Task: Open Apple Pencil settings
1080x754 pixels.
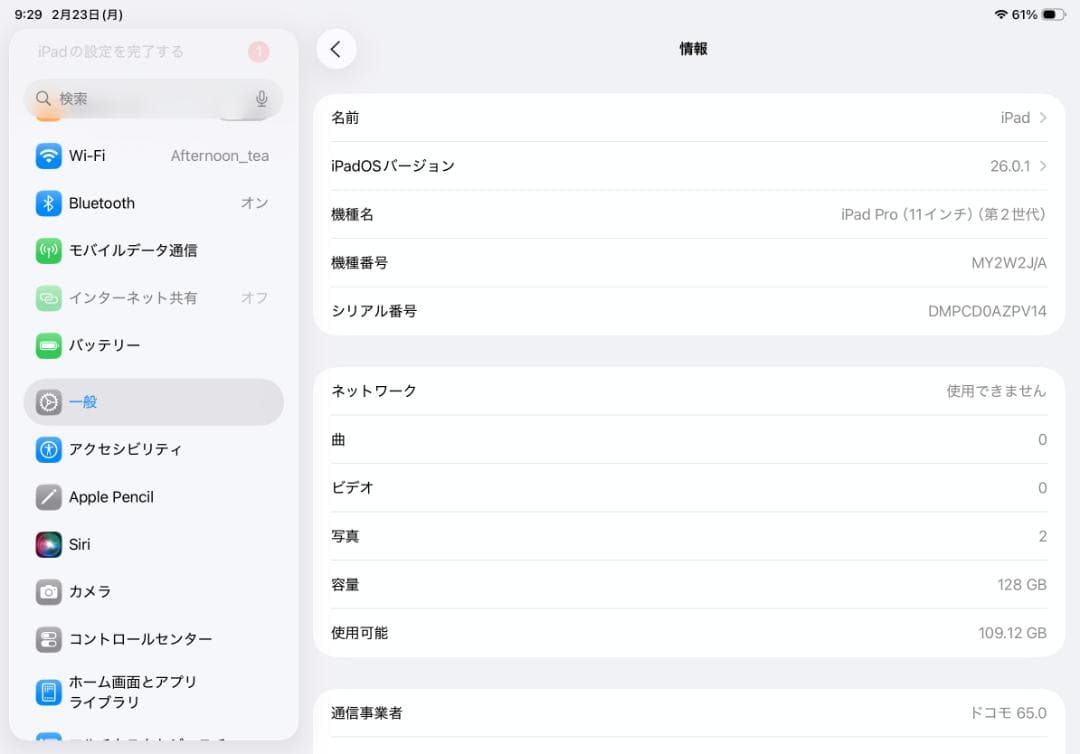Action: 154,497
